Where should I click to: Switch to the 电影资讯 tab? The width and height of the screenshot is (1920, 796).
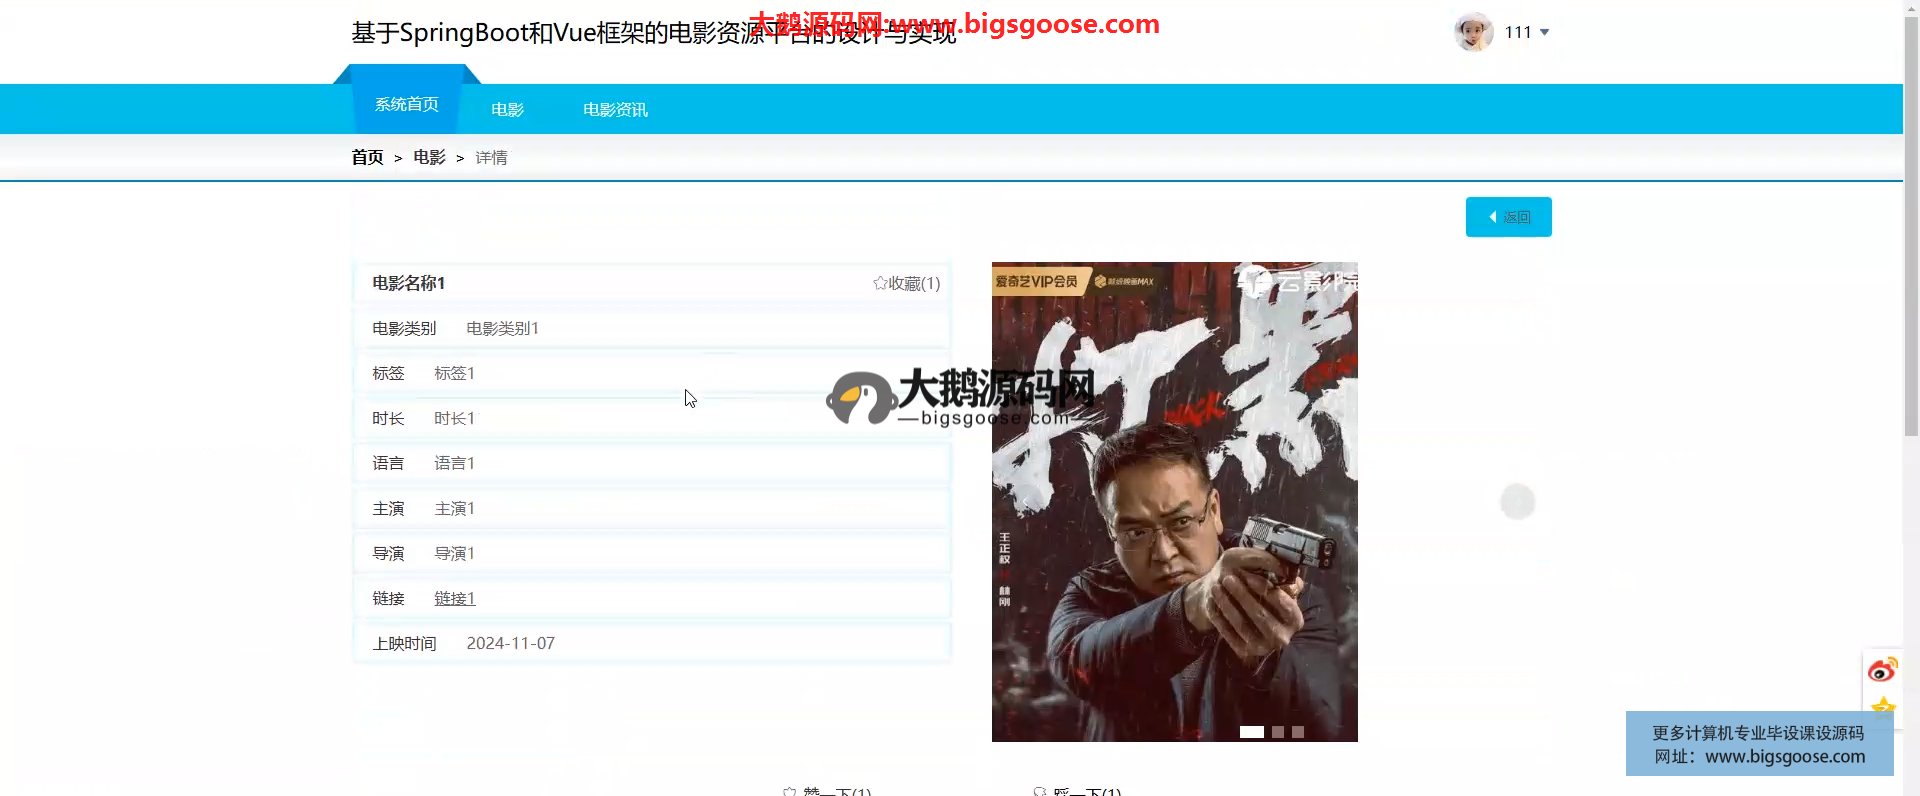click(x=615, y=110)
